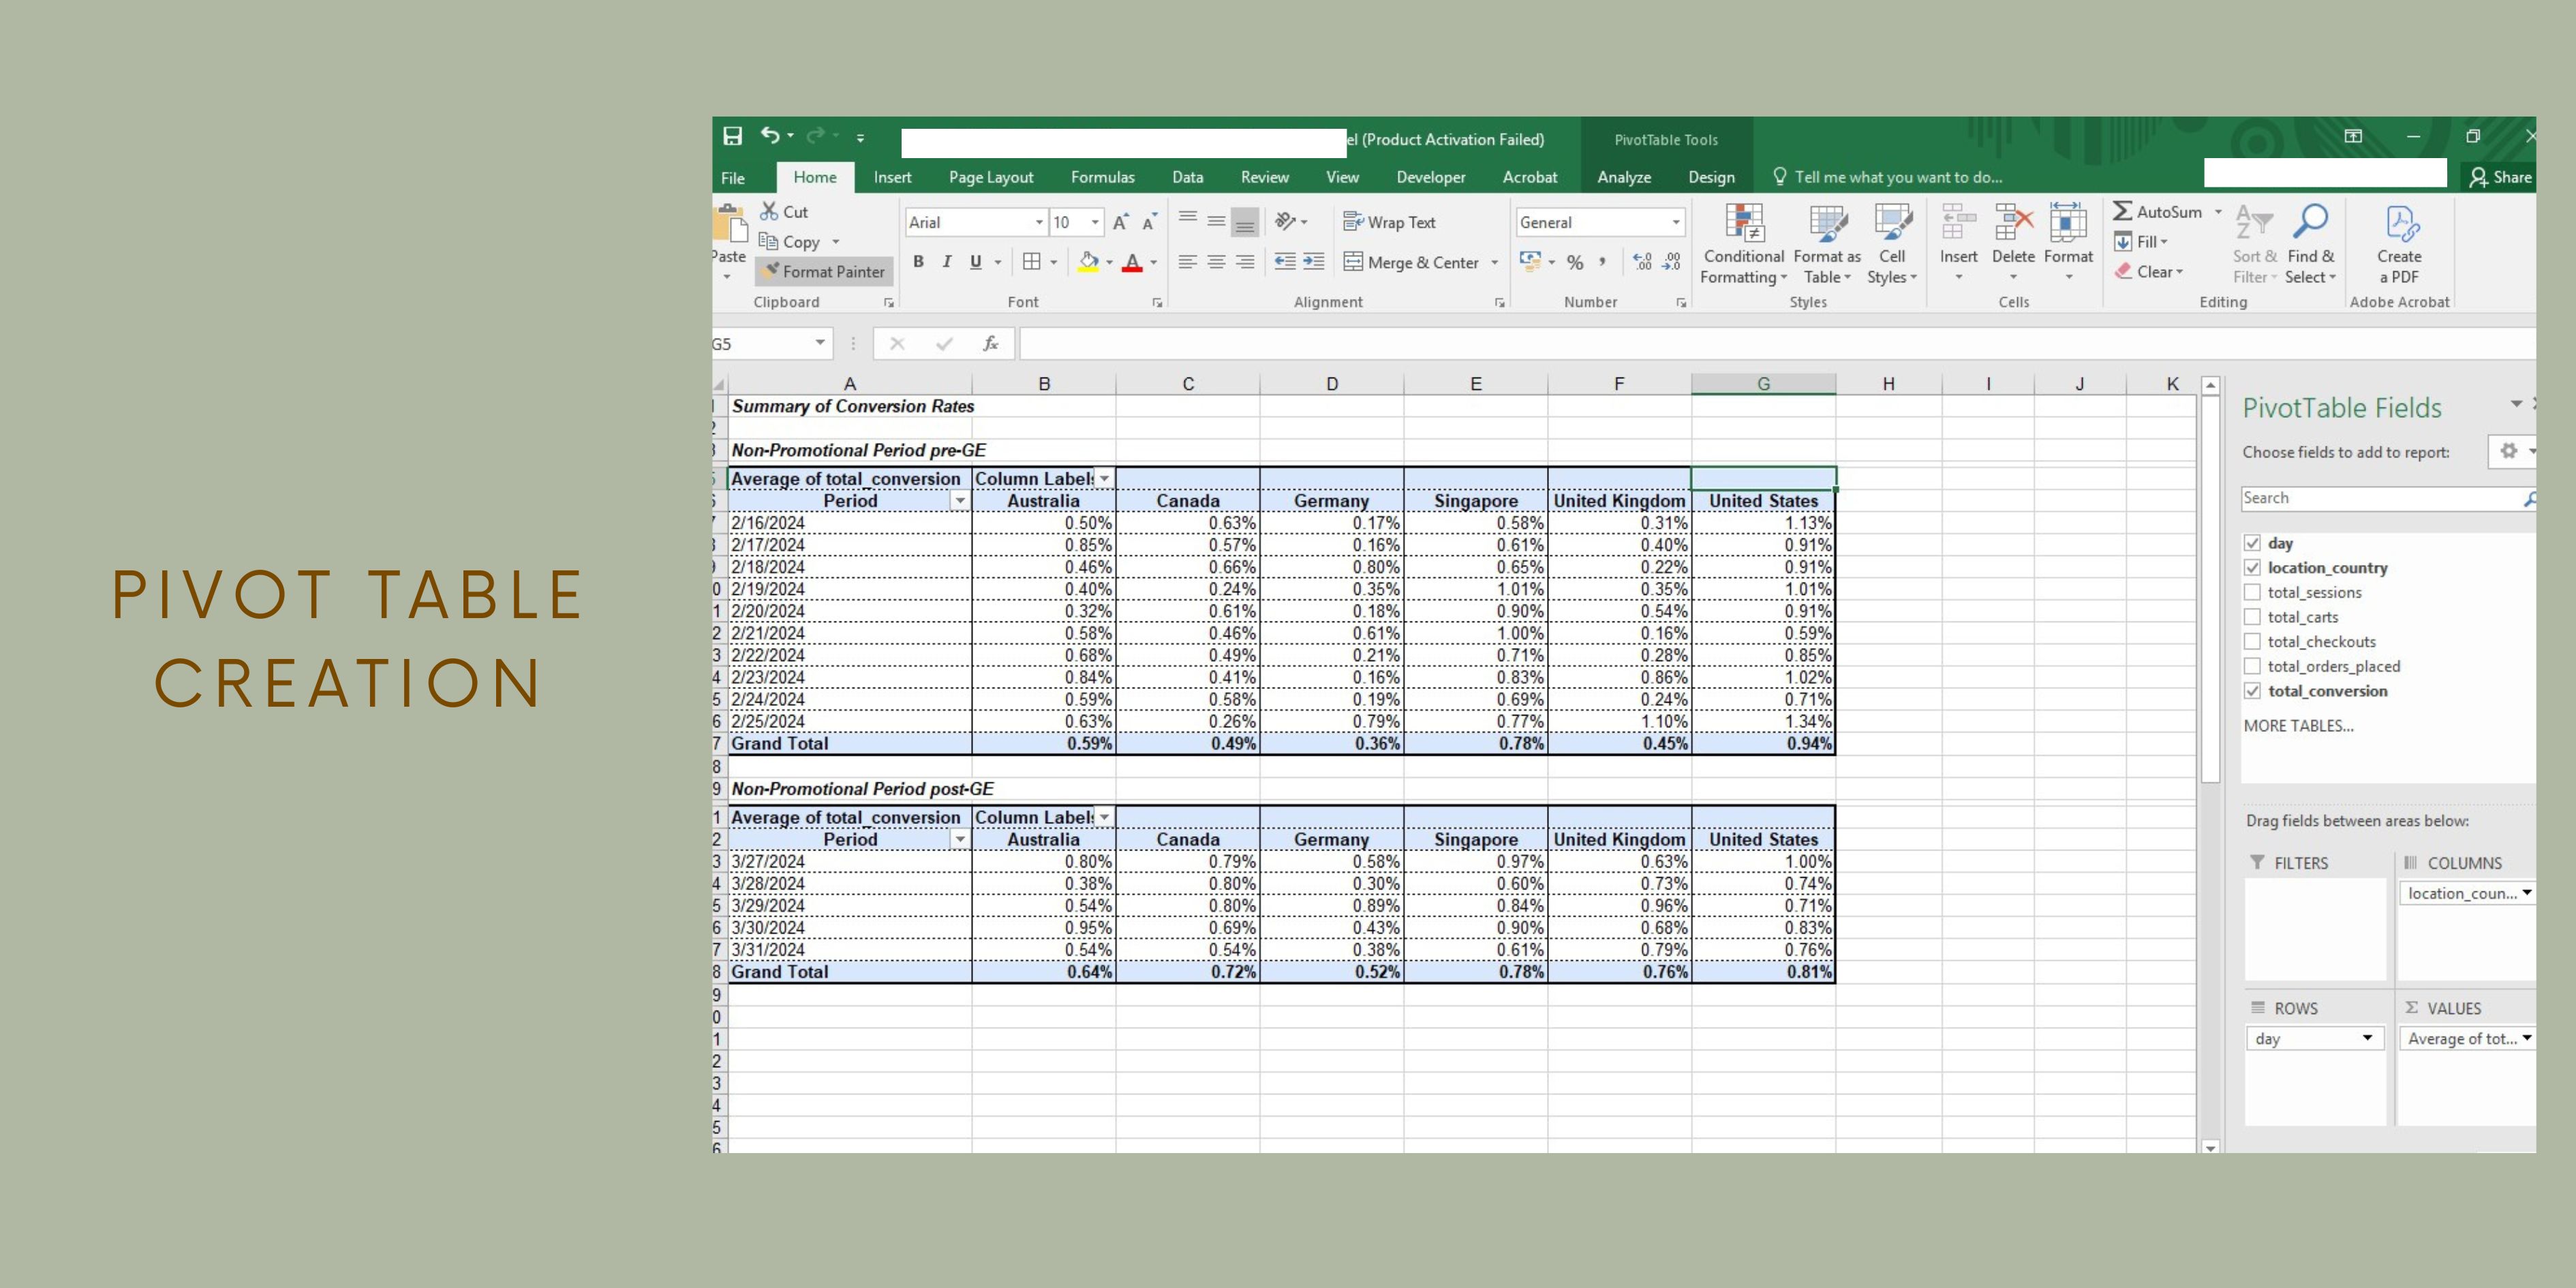The height and width of the screenshot is (1288, 2576).
Task: Open the General number format dropdown
Action: tap(1676, 222)
